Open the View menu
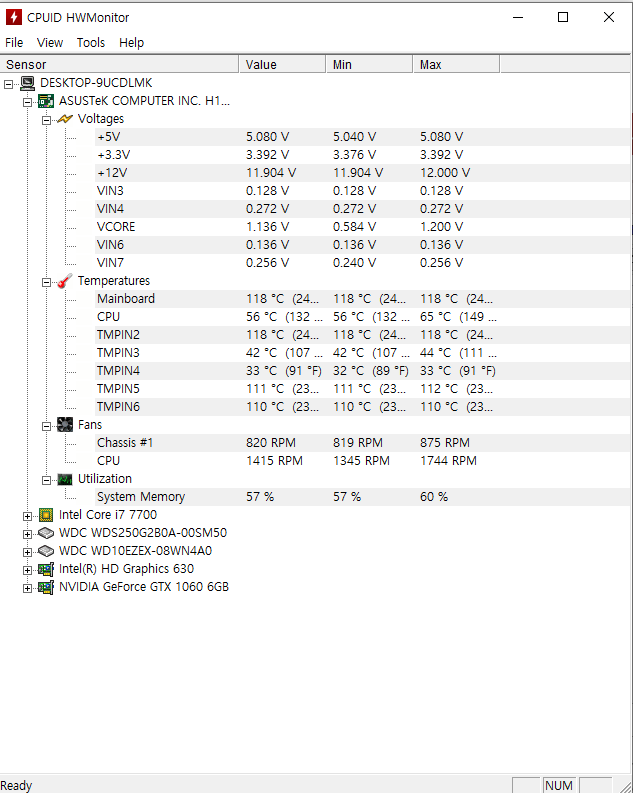Screen dimensions: 633x793 click(x=50, y=42)
